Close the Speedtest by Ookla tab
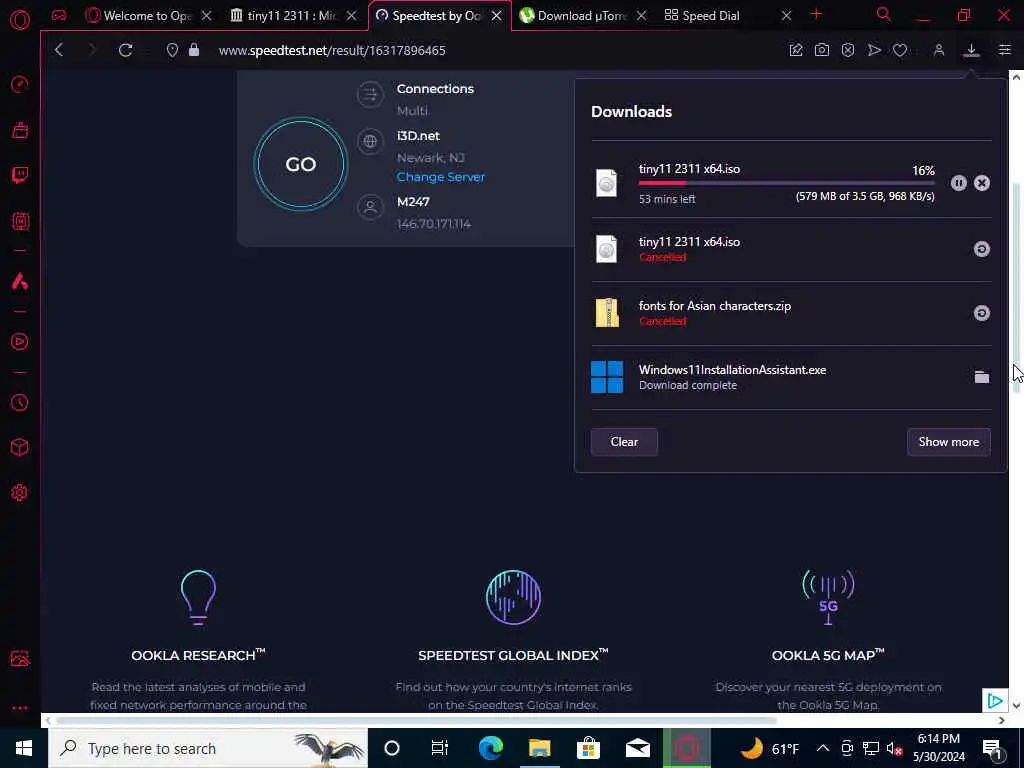This screenshot has height=768, width=1024. pyautogui.click(x=496, y=16)
